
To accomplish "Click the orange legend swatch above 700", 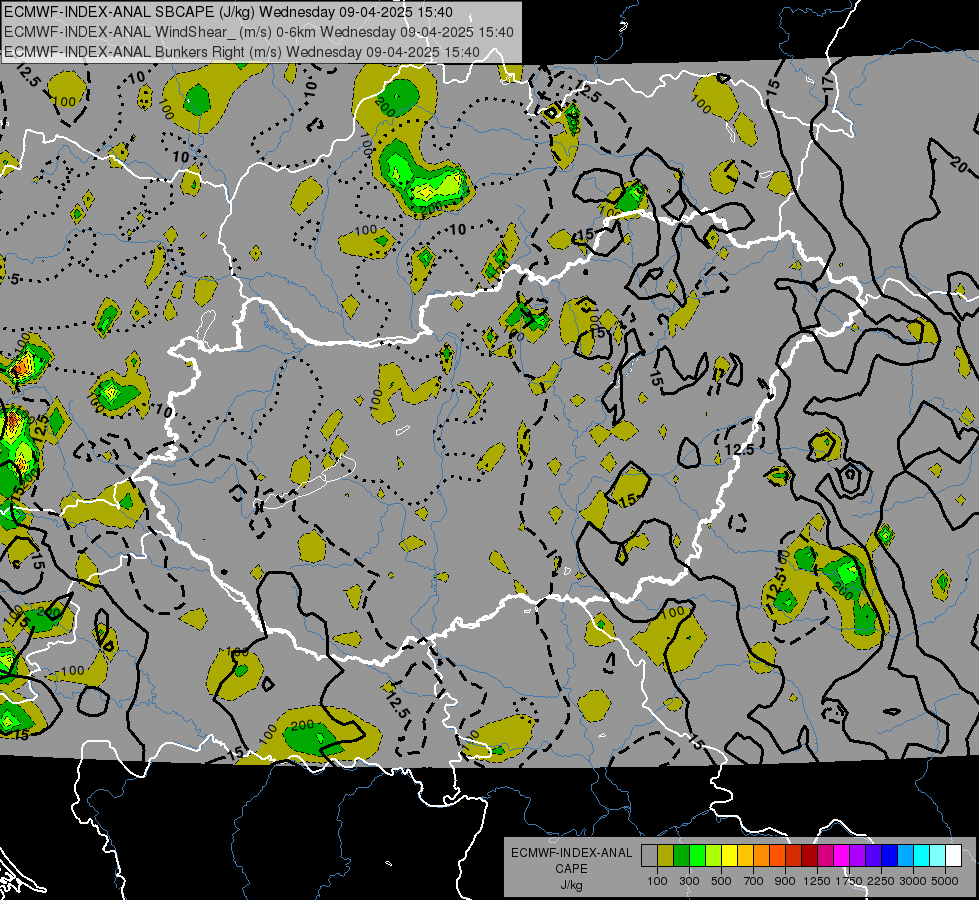I will coord(762,856).
